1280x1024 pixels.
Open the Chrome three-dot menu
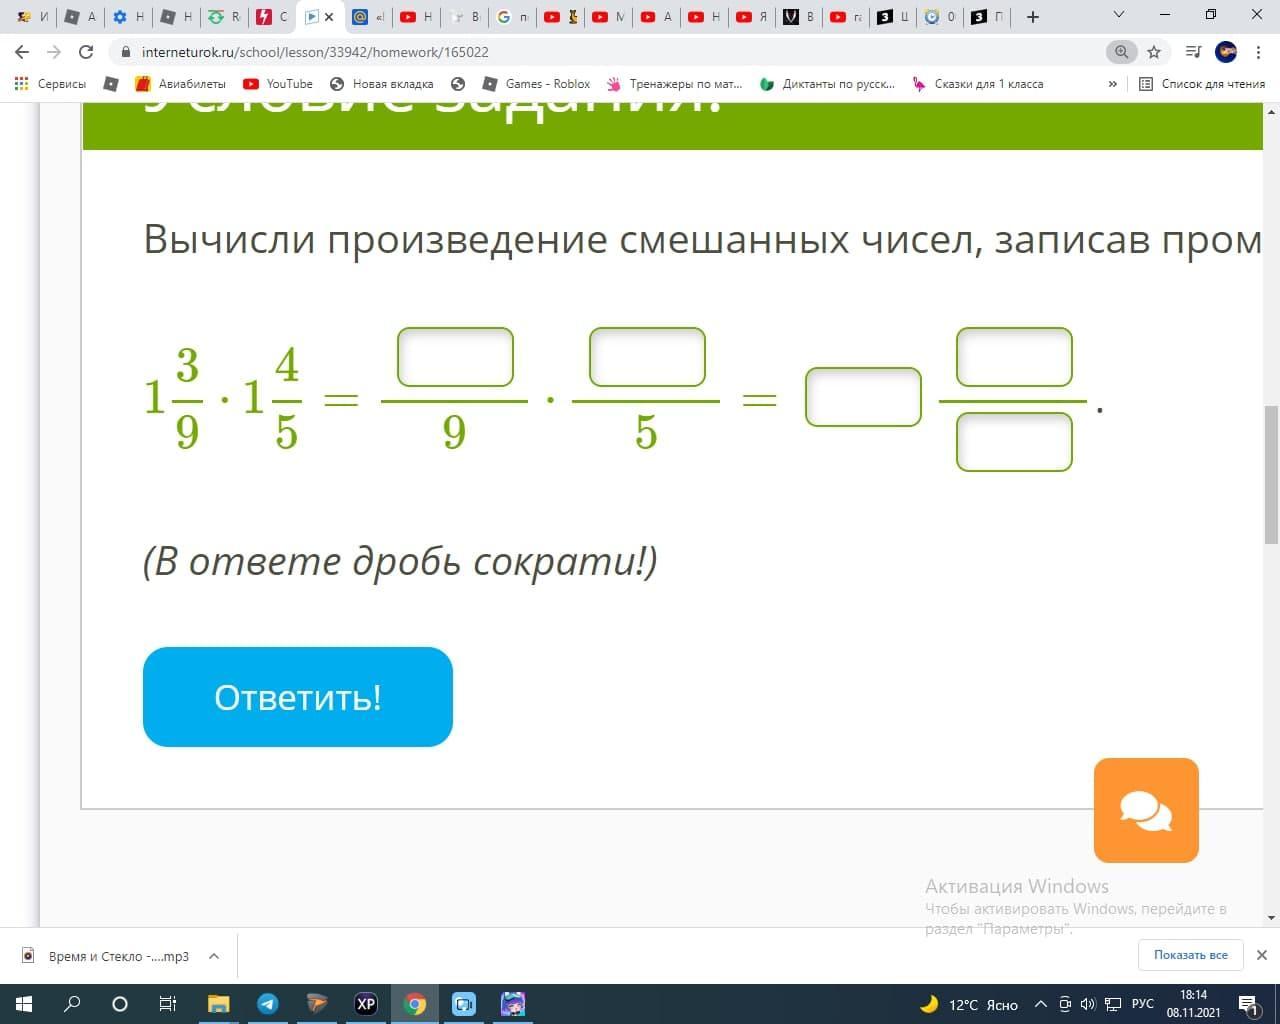1258,52
